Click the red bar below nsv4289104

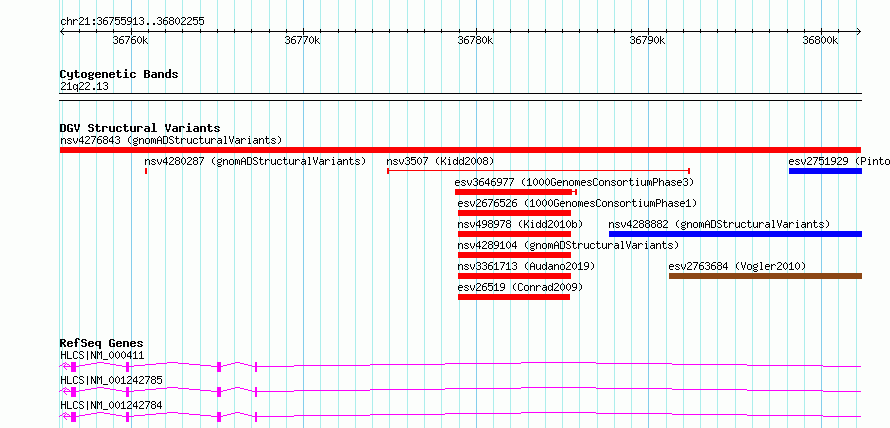click(x=514, y=255)
